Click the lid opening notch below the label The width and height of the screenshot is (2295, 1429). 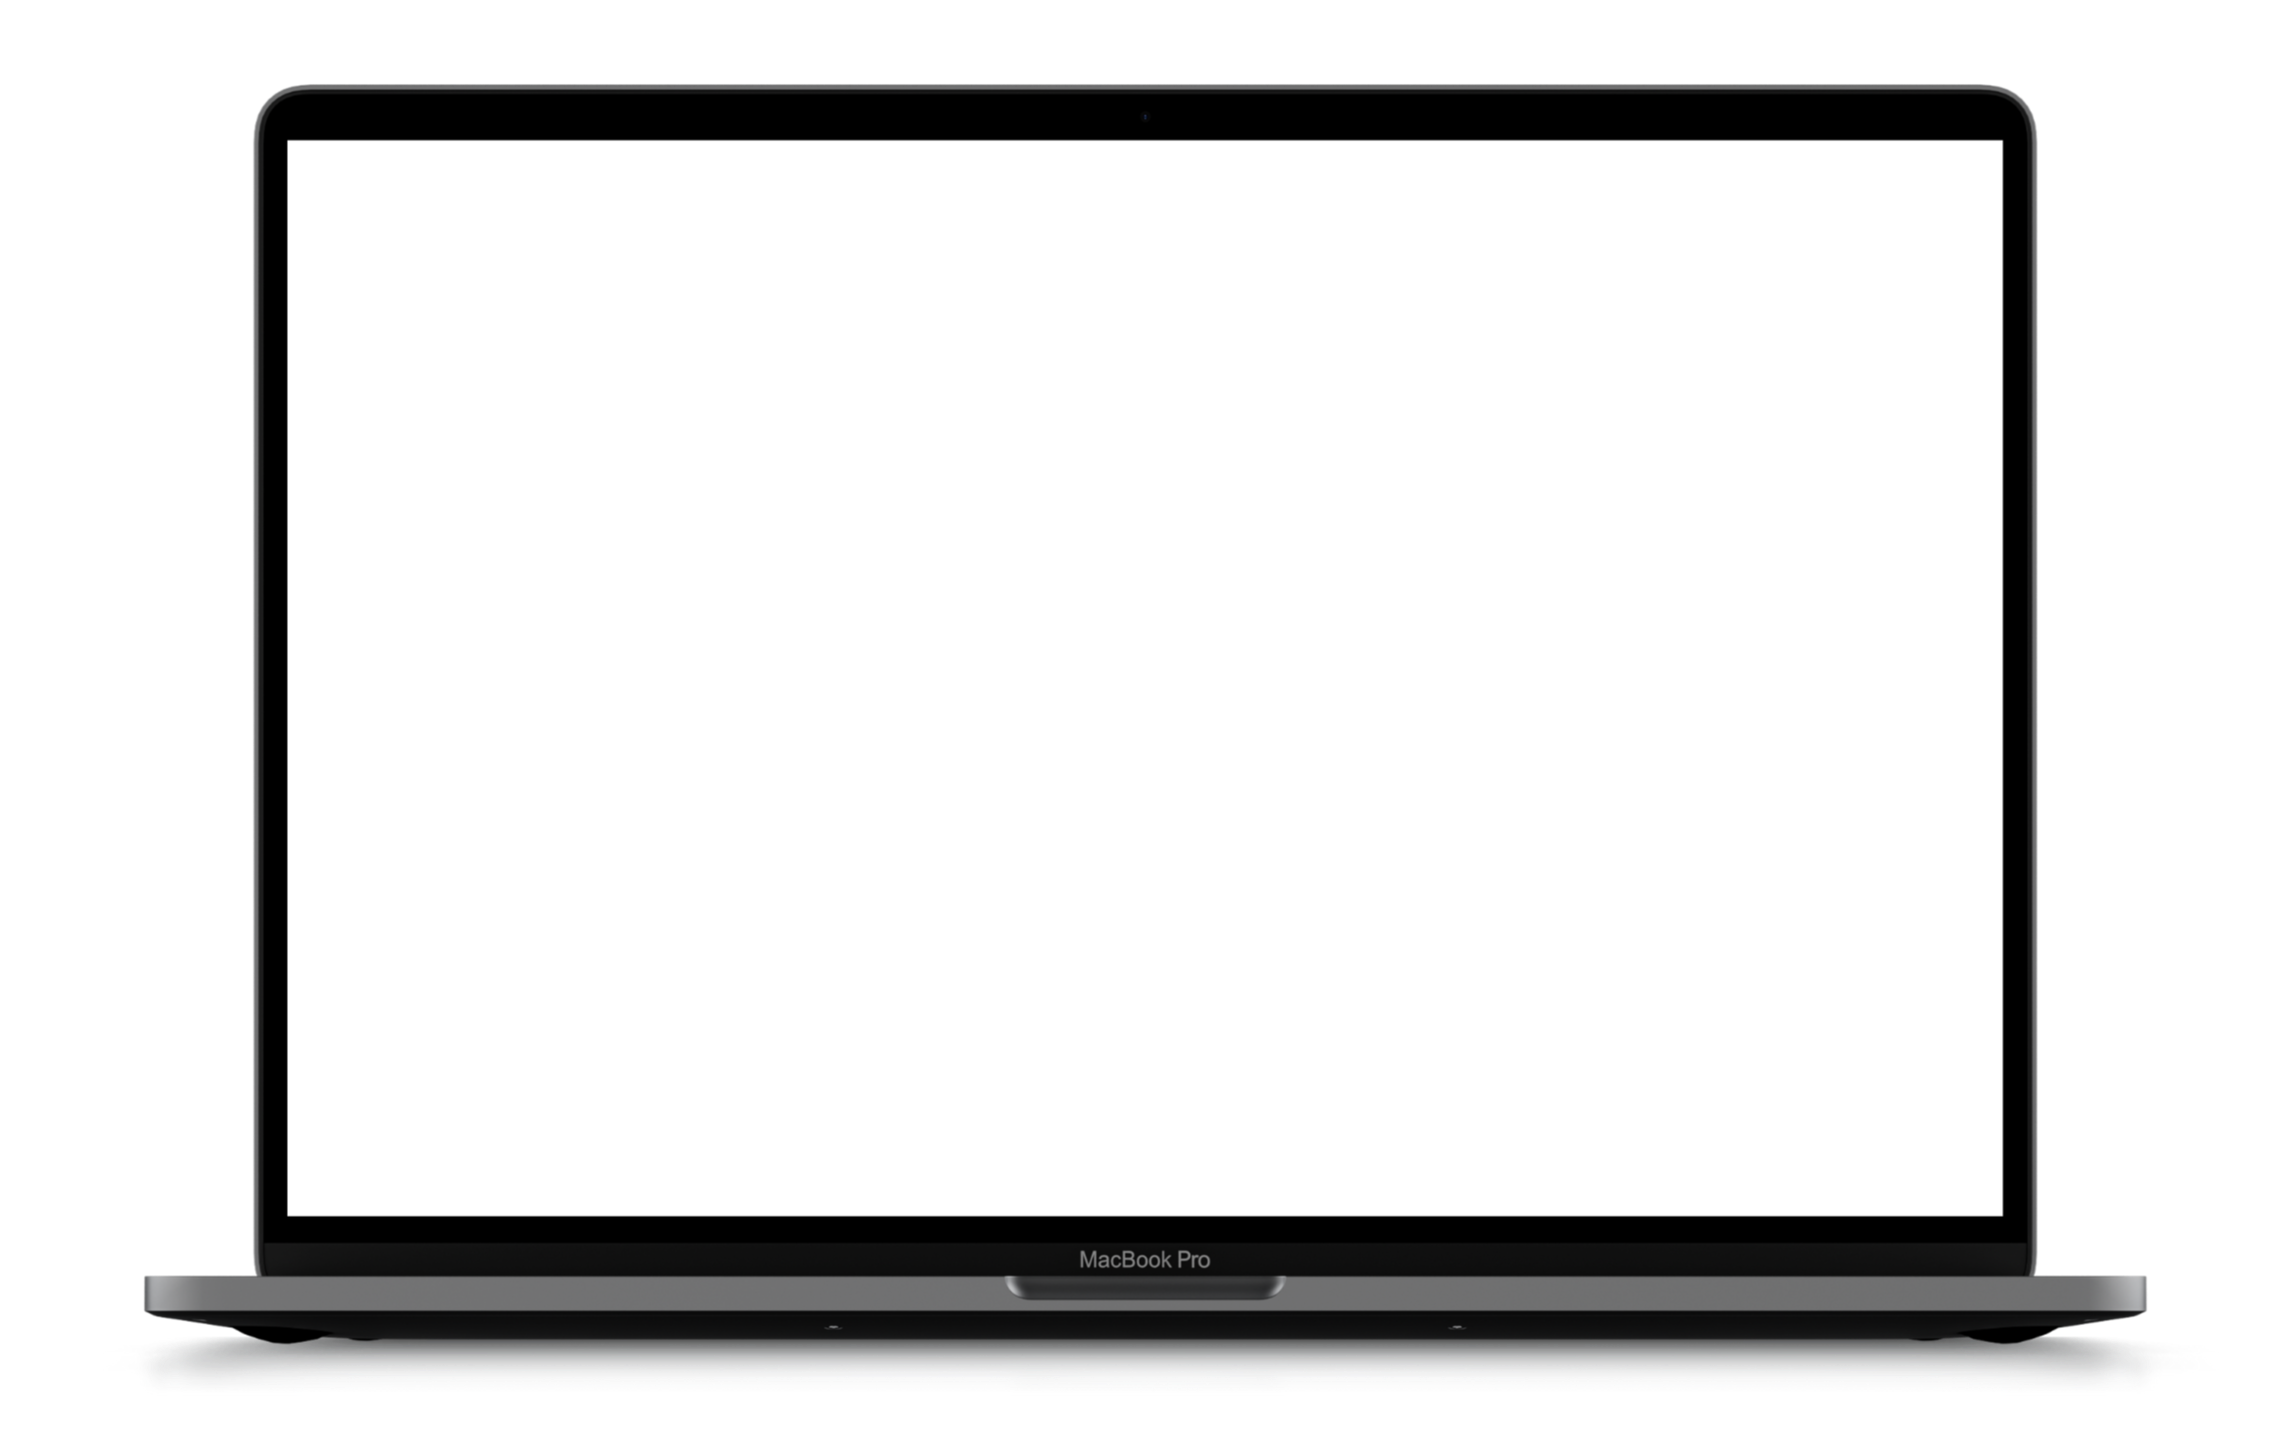click(1145, 1287)
